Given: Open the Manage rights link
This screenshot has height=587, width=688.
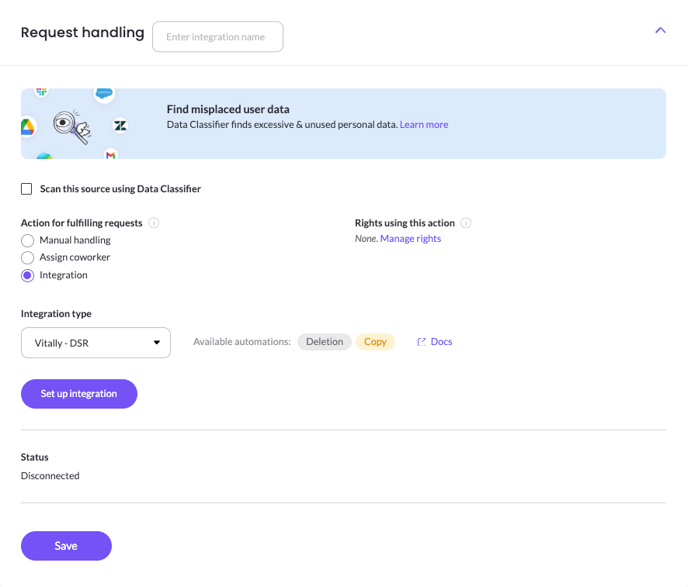Looking at the screenshot, I should point(411,239).
